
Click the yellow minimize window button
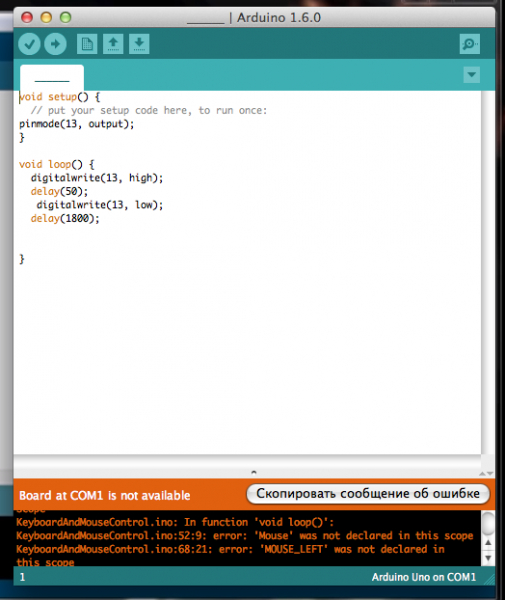click(46, 17)
